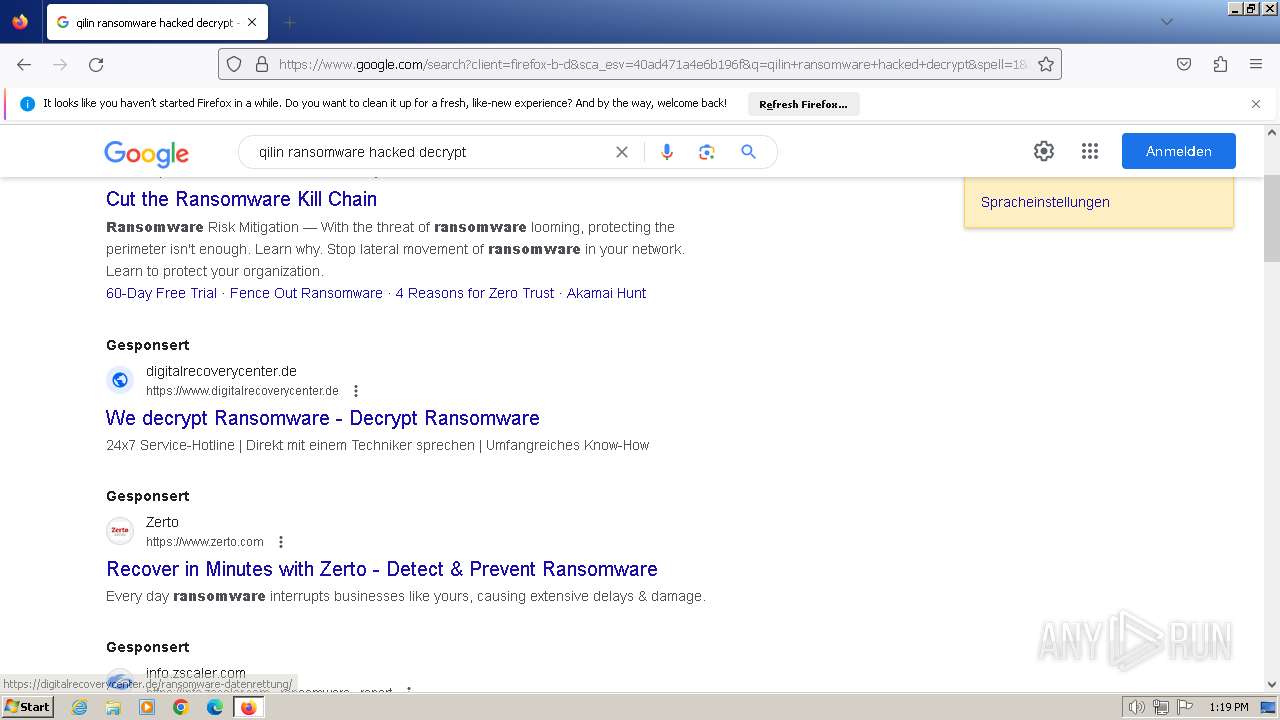Close the qilin ransomware search tab
The image size is (1280, 720).
(251, 22)
